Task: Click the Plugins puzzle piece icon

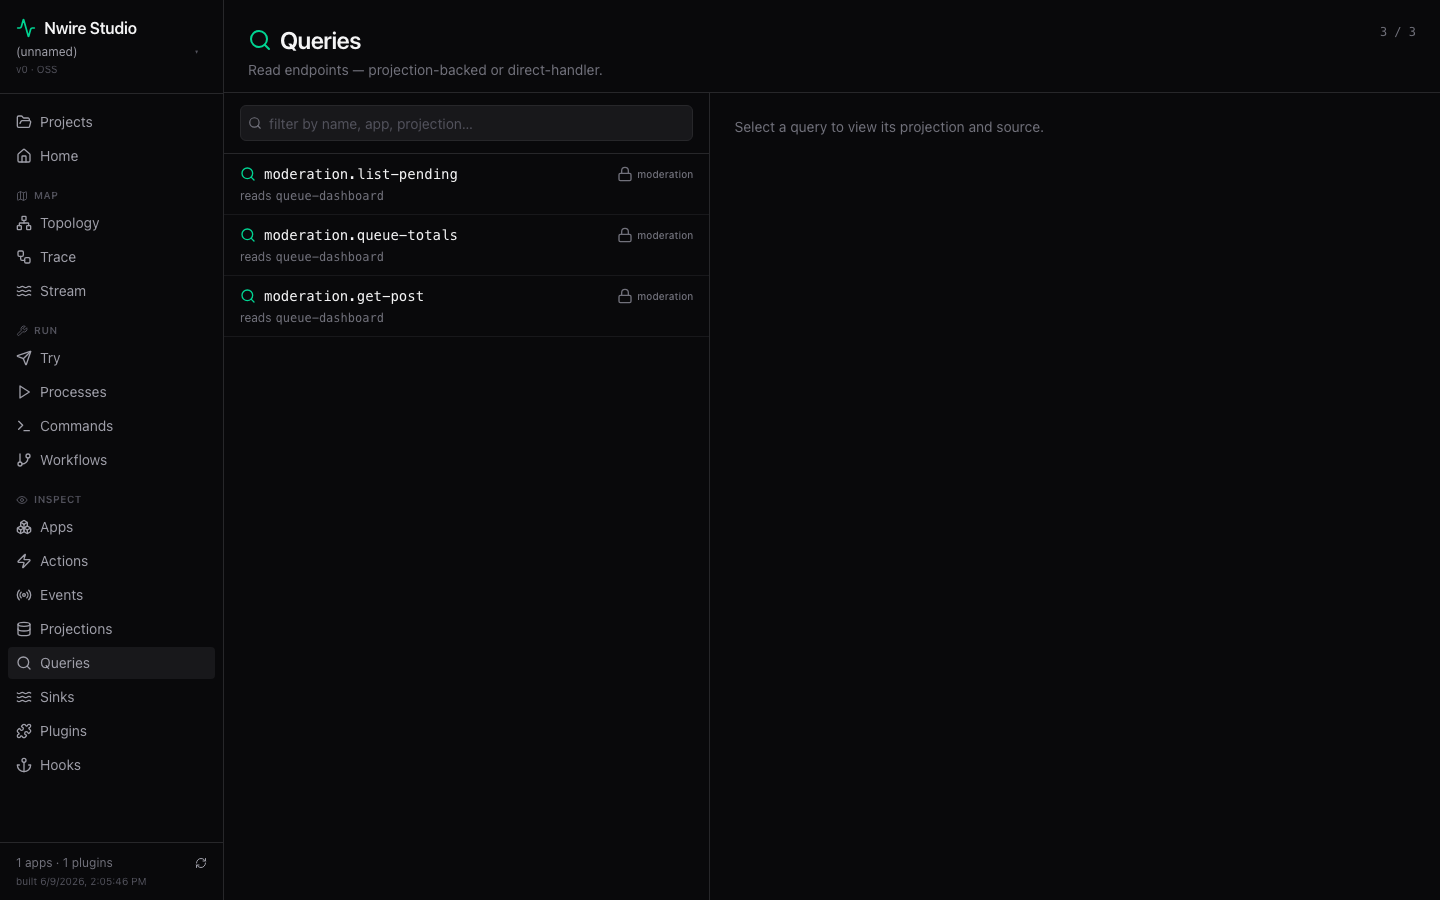Action: point(24,731)
